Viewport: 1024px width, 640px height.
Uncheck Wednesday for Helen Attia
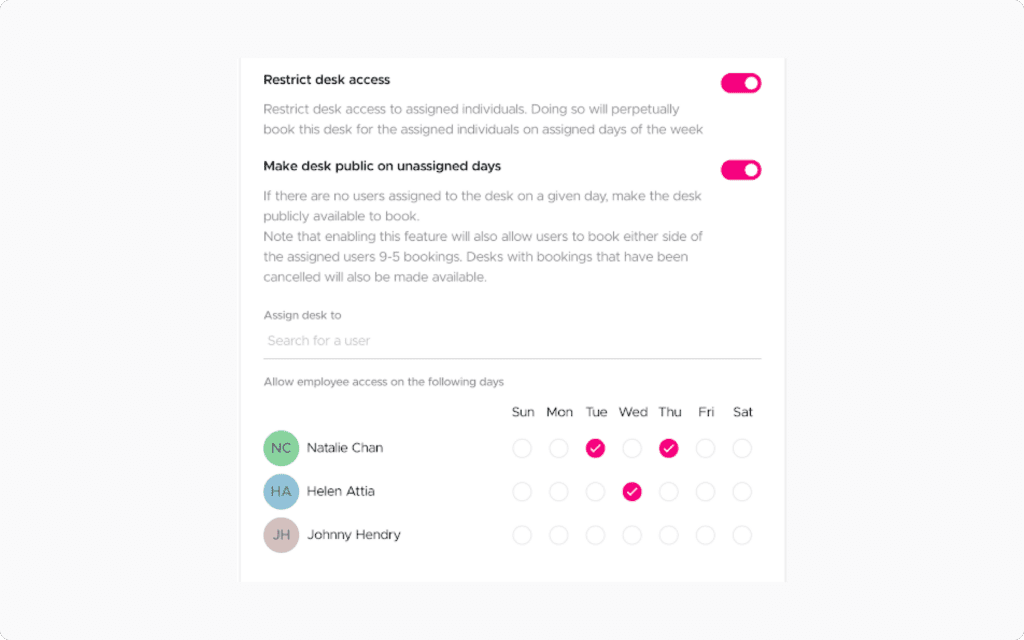632,492
